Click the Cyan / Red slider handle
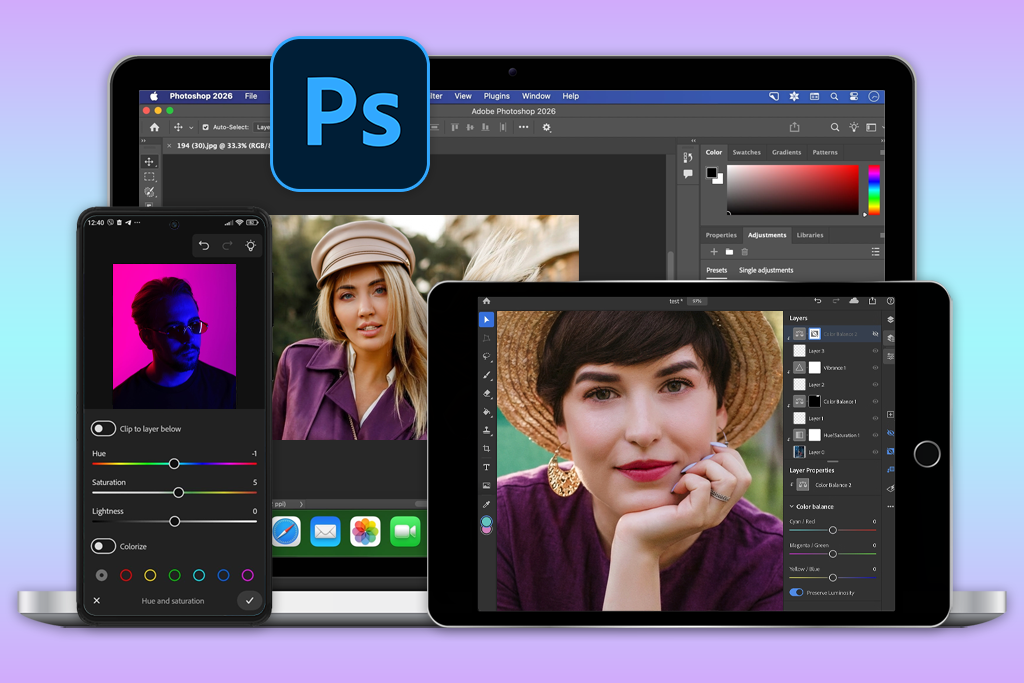 [833, 530]
